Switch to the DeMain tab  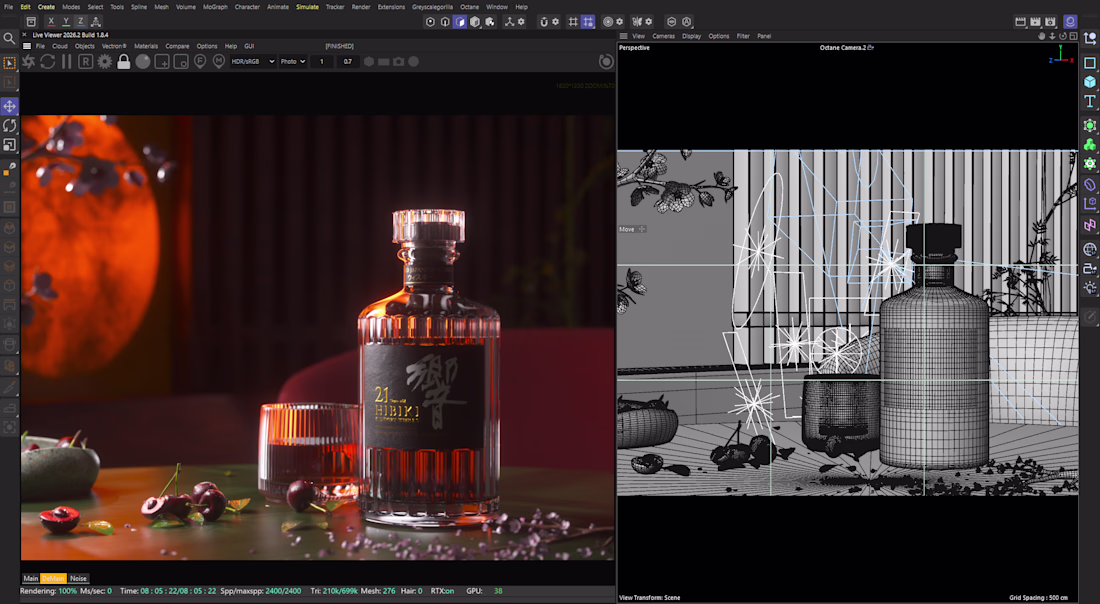[53, 579]
